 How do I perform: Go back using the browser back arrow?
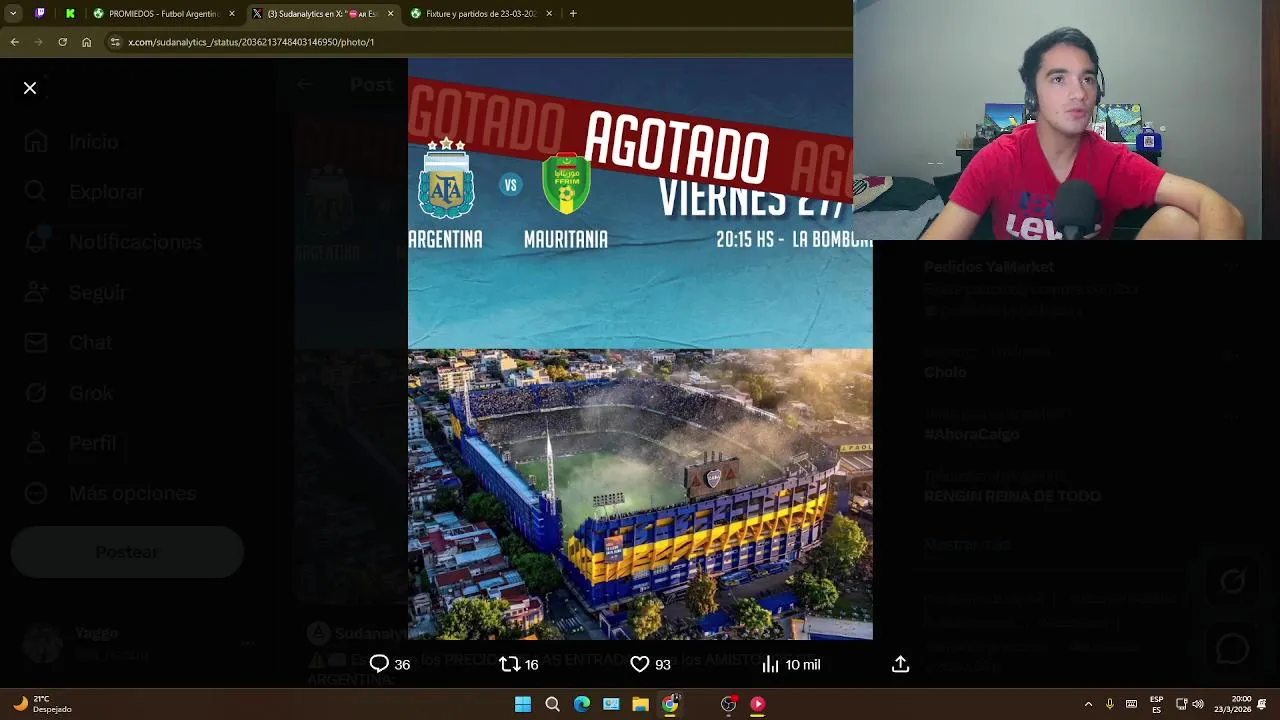click(x=14, y=42)
